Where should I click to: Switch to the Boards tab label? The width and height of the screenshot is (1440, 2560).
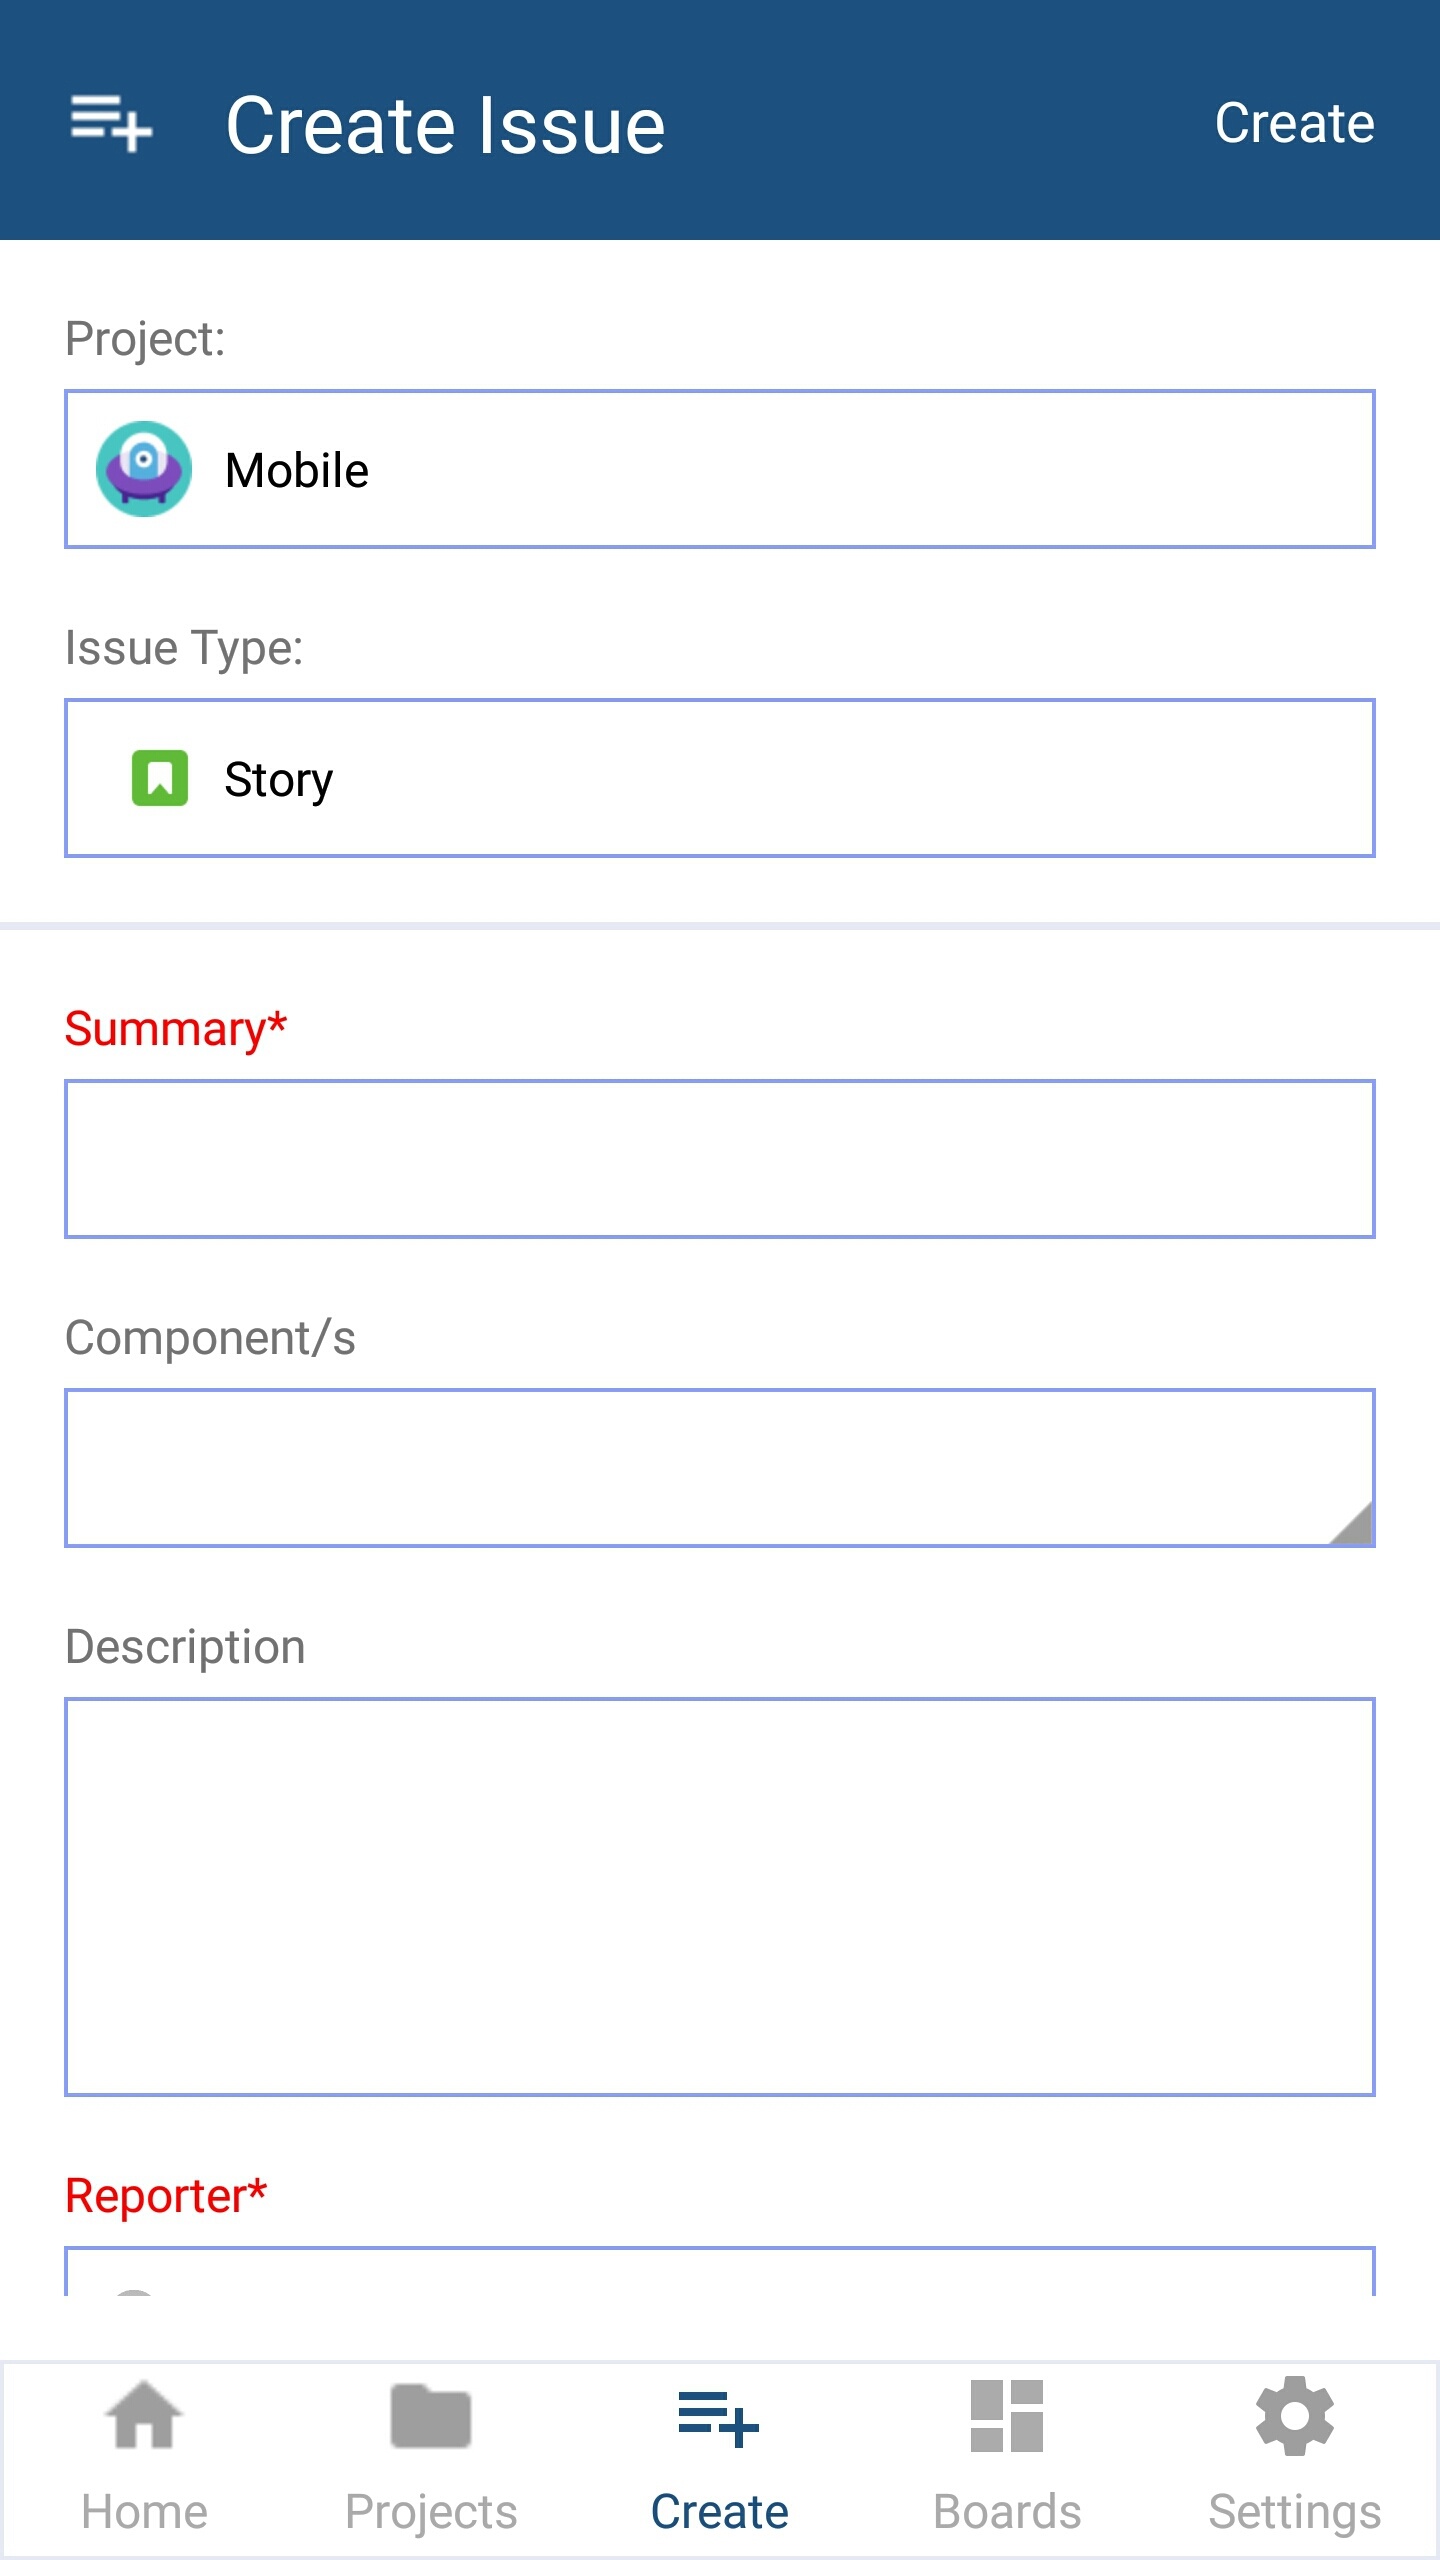(x=1007, y=2511)
